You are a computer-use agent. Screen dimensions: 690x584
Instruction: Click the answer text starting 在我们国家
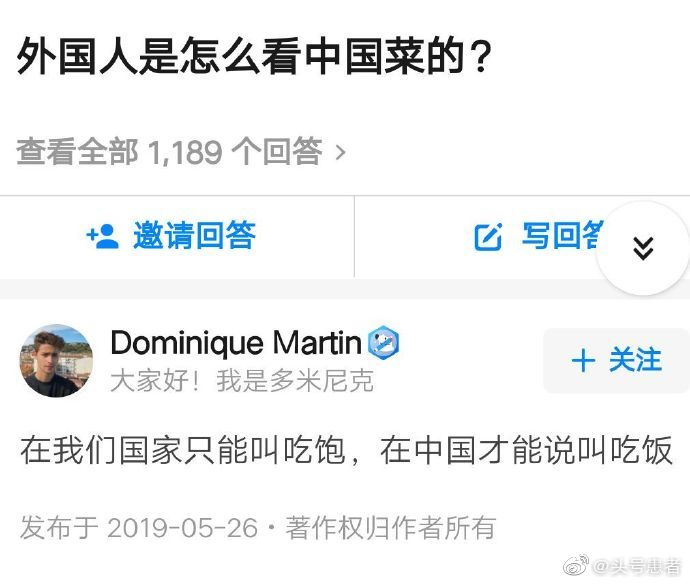[345, 450]
